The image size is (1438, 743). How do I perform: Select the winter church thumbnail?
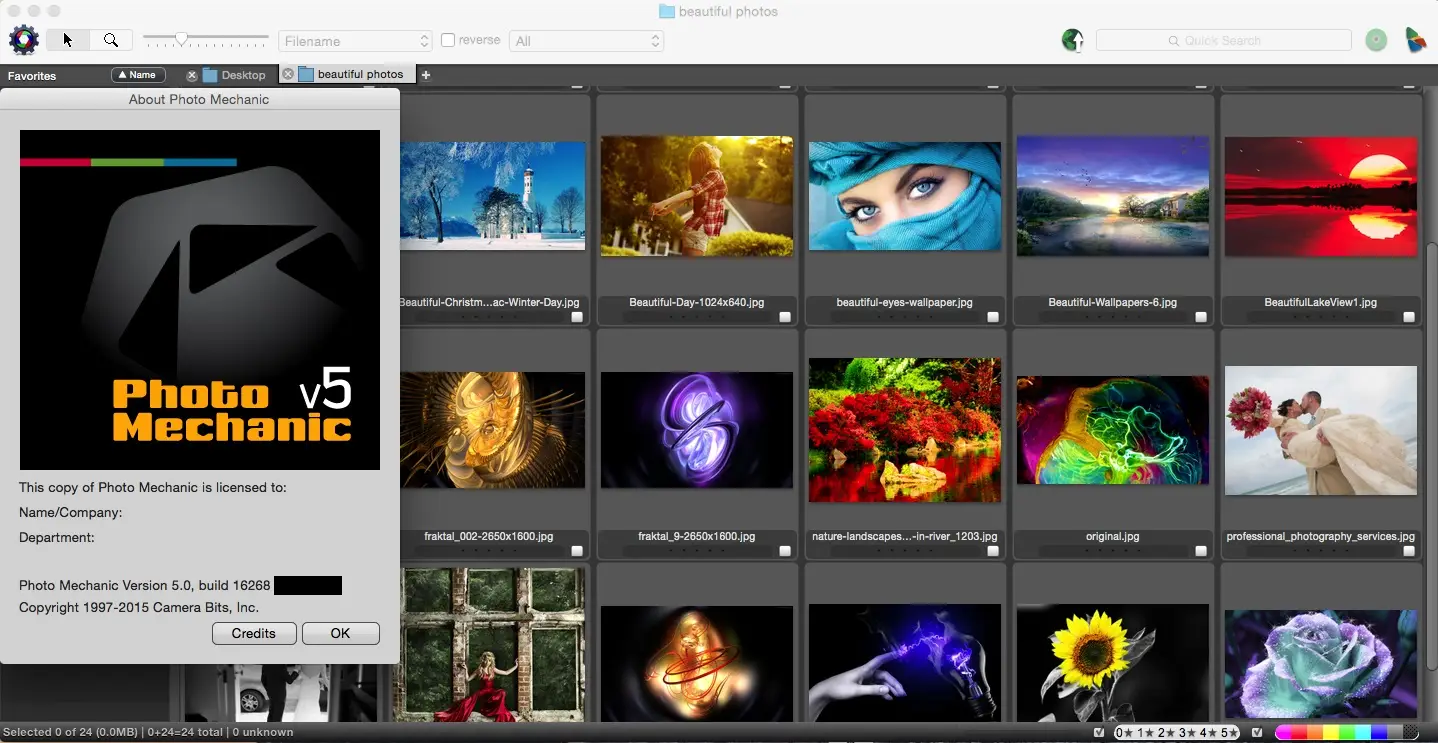(492, 196)
